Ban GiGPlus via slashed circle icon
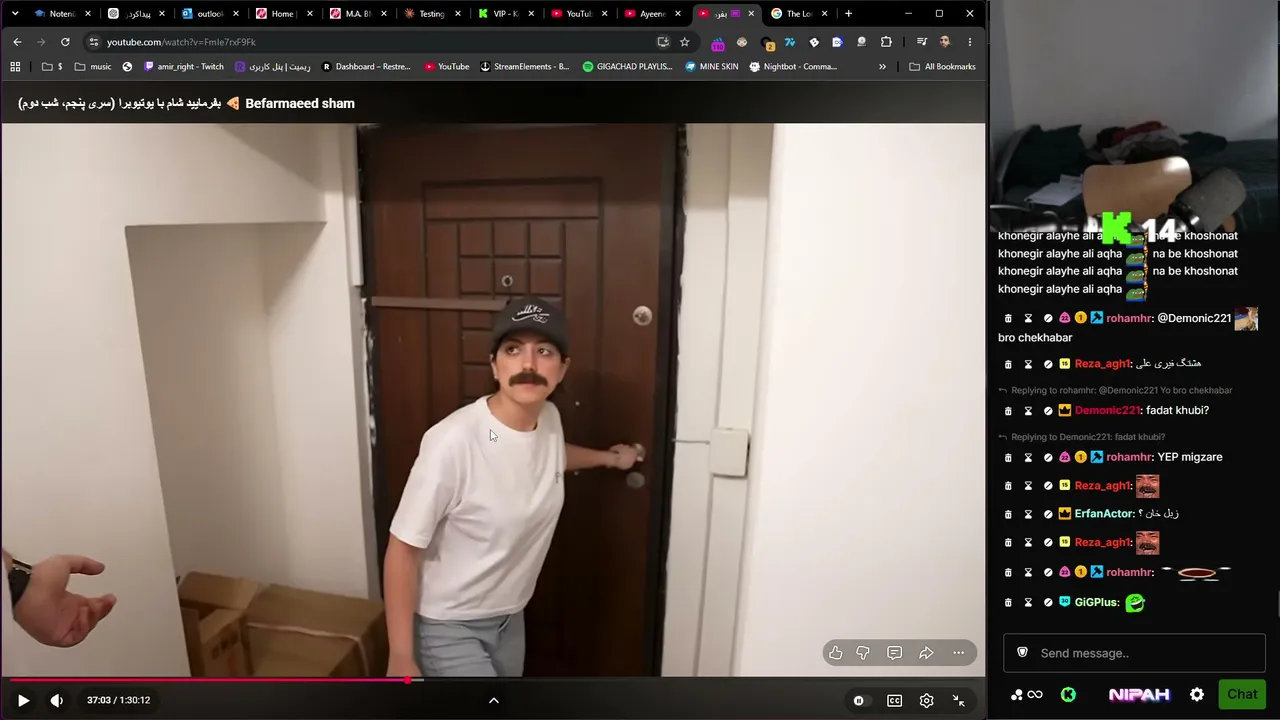The width and height of the screenshot is (1280, 720). (x=1048, y=603)
